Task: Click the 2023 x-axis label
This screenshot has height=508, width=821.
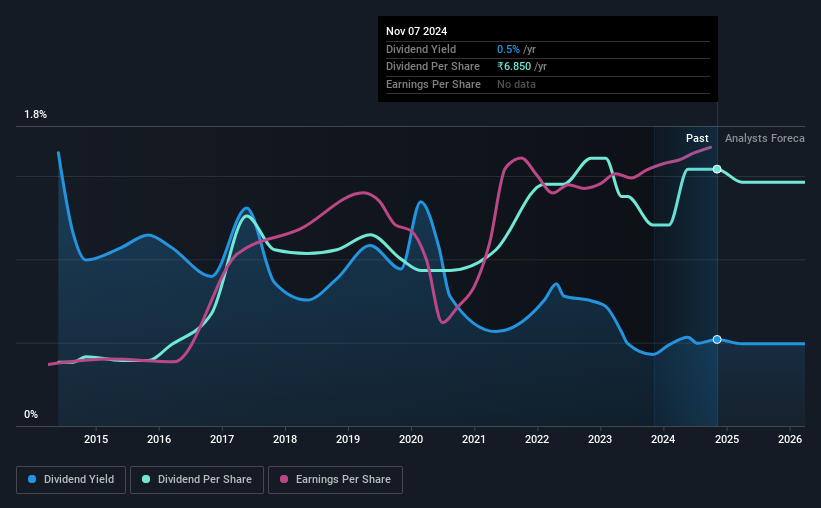Action: (x=600, y=439)
